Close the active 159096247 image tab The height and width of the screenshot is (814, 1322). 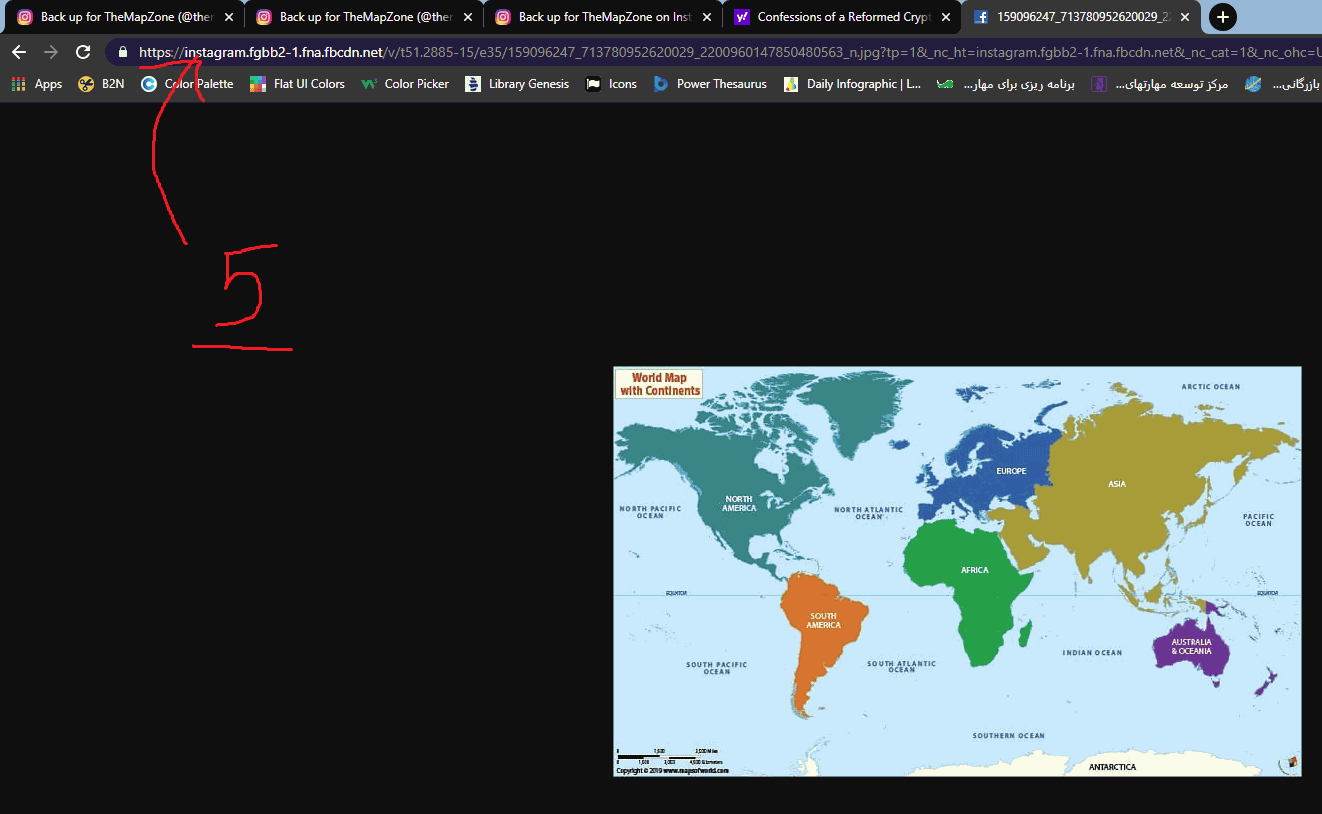[x=1185, y=17]
